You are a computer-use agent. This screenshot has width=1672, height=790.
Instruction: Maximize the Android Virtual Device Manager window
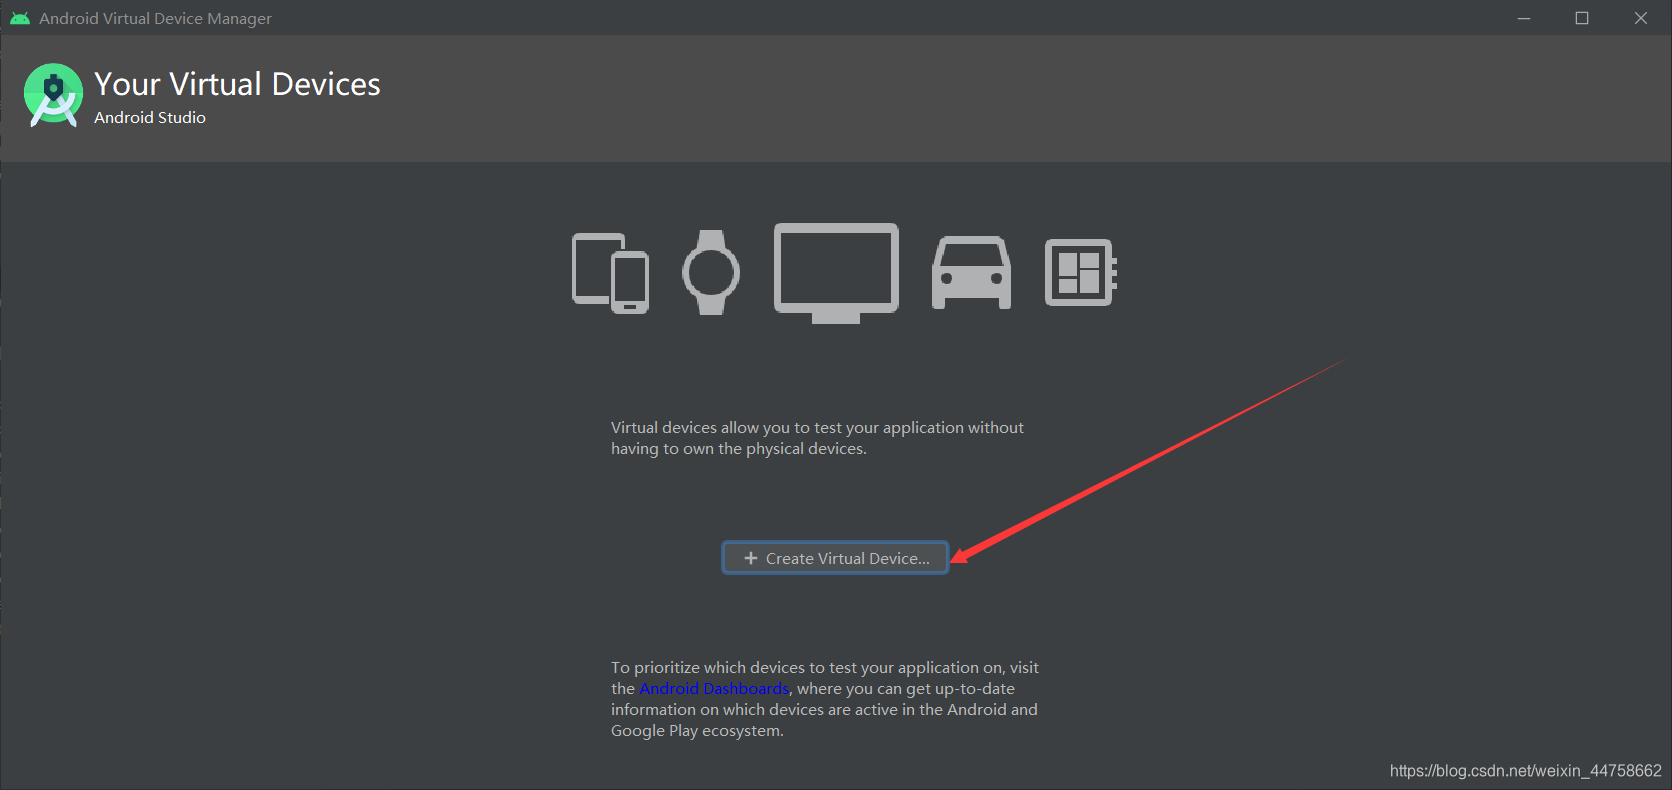pyautogui.click(x=1582, y=18)
